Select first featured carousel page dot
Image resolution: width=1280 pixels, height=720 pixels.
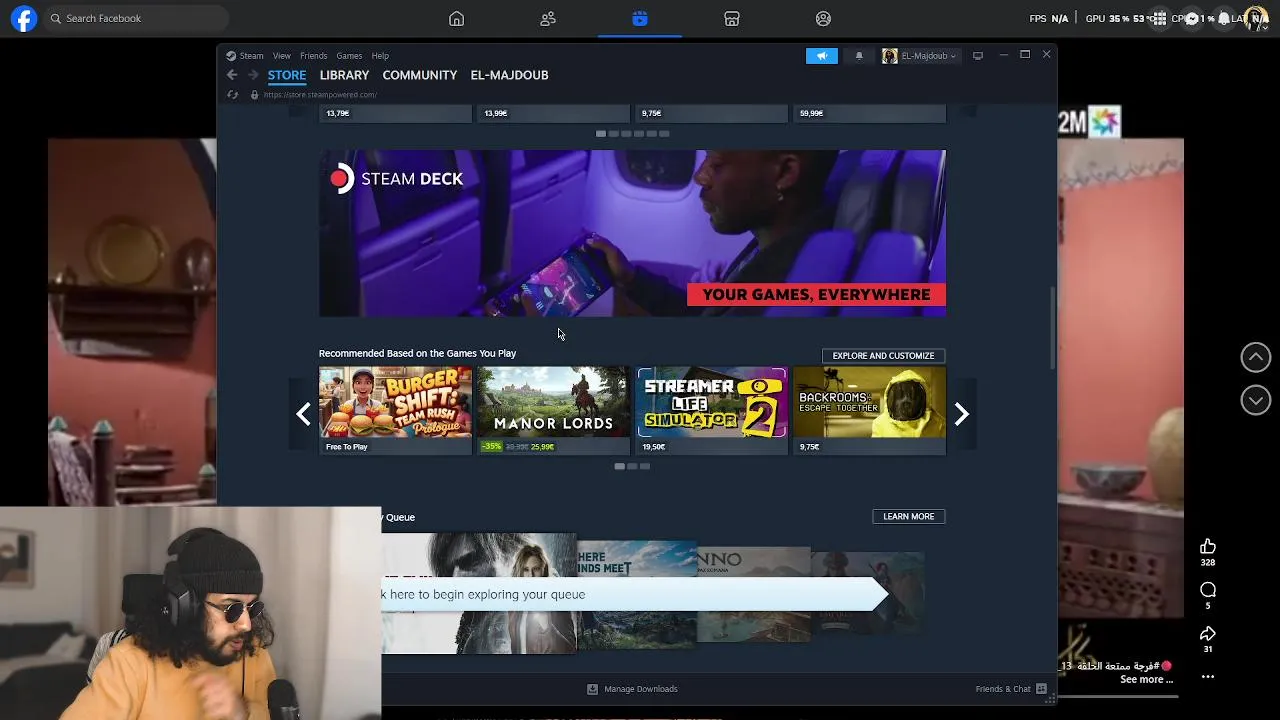click(600, 134)
